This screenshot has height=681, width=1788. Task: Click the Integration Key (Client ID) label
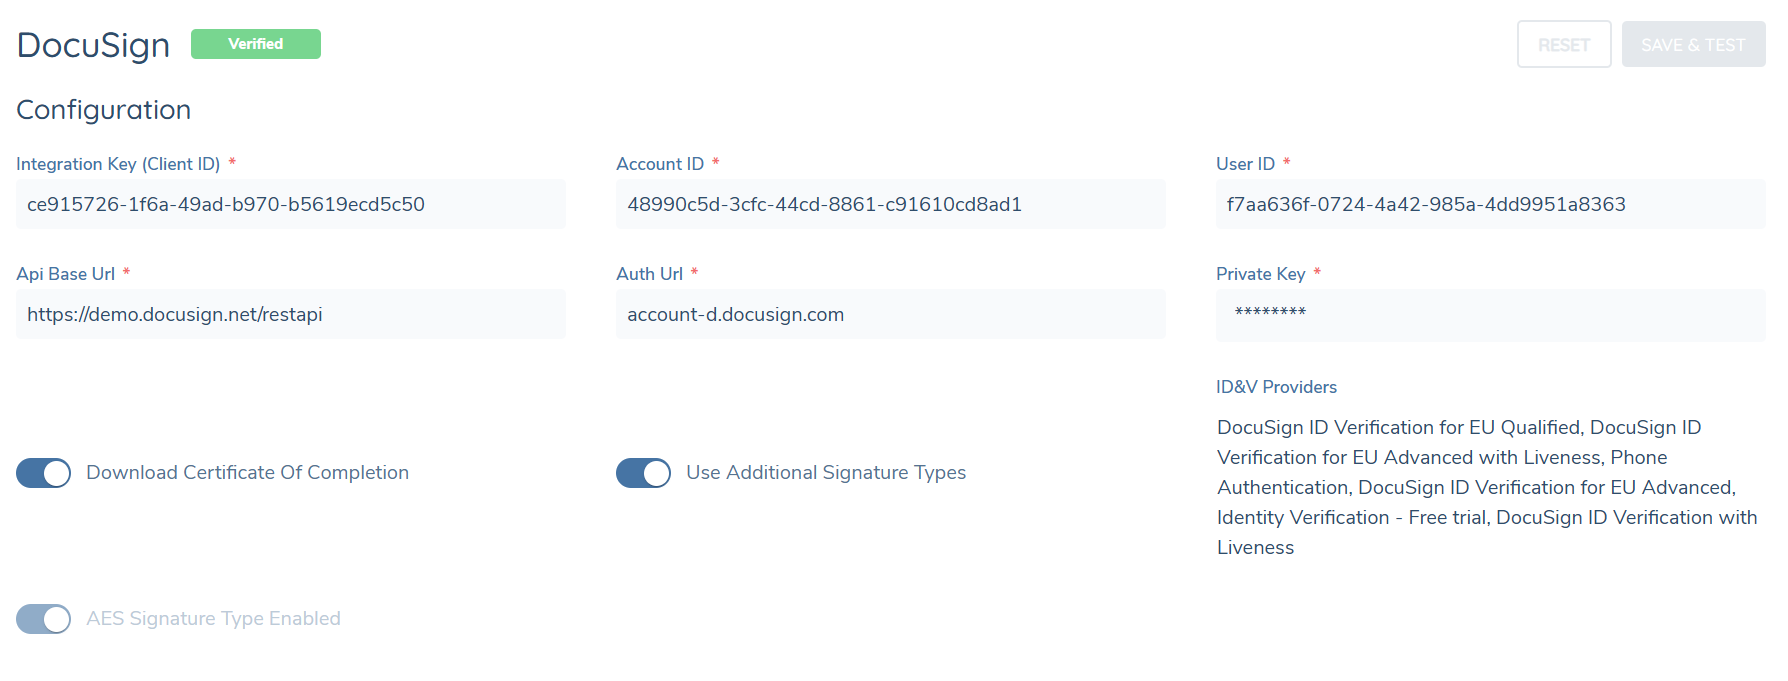click(118, 164)
